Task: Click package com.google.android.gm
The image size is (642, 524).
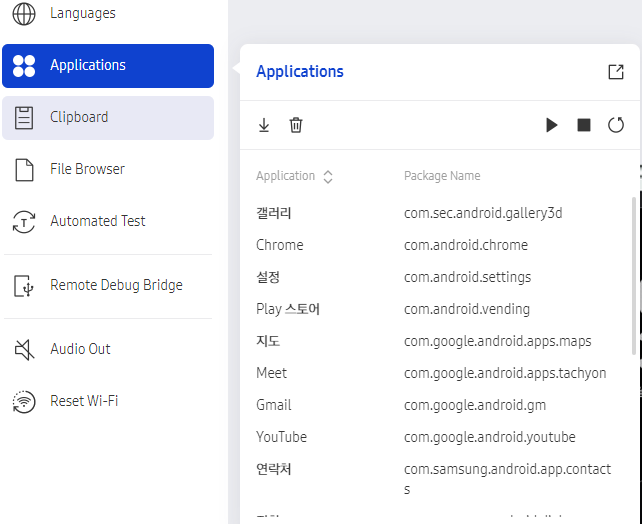Action: (475, 405)
